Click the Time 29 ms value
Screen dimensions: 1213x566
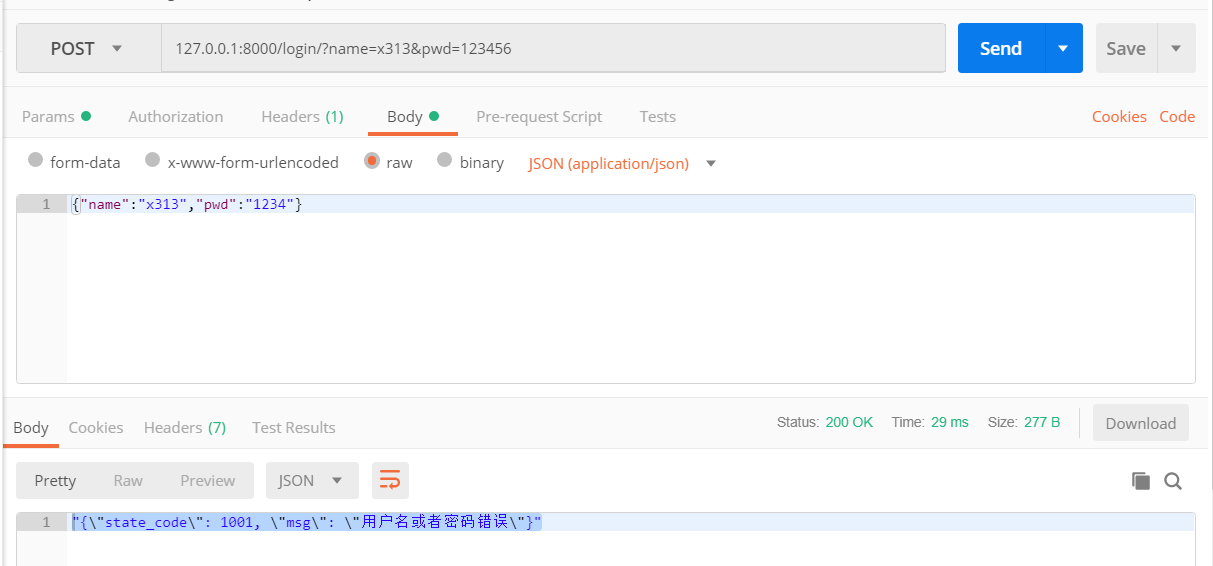[x=949, y=422]
